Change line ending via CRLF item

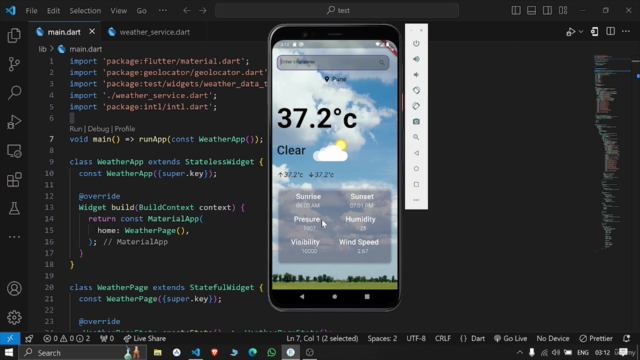click(x=443, y=338)
